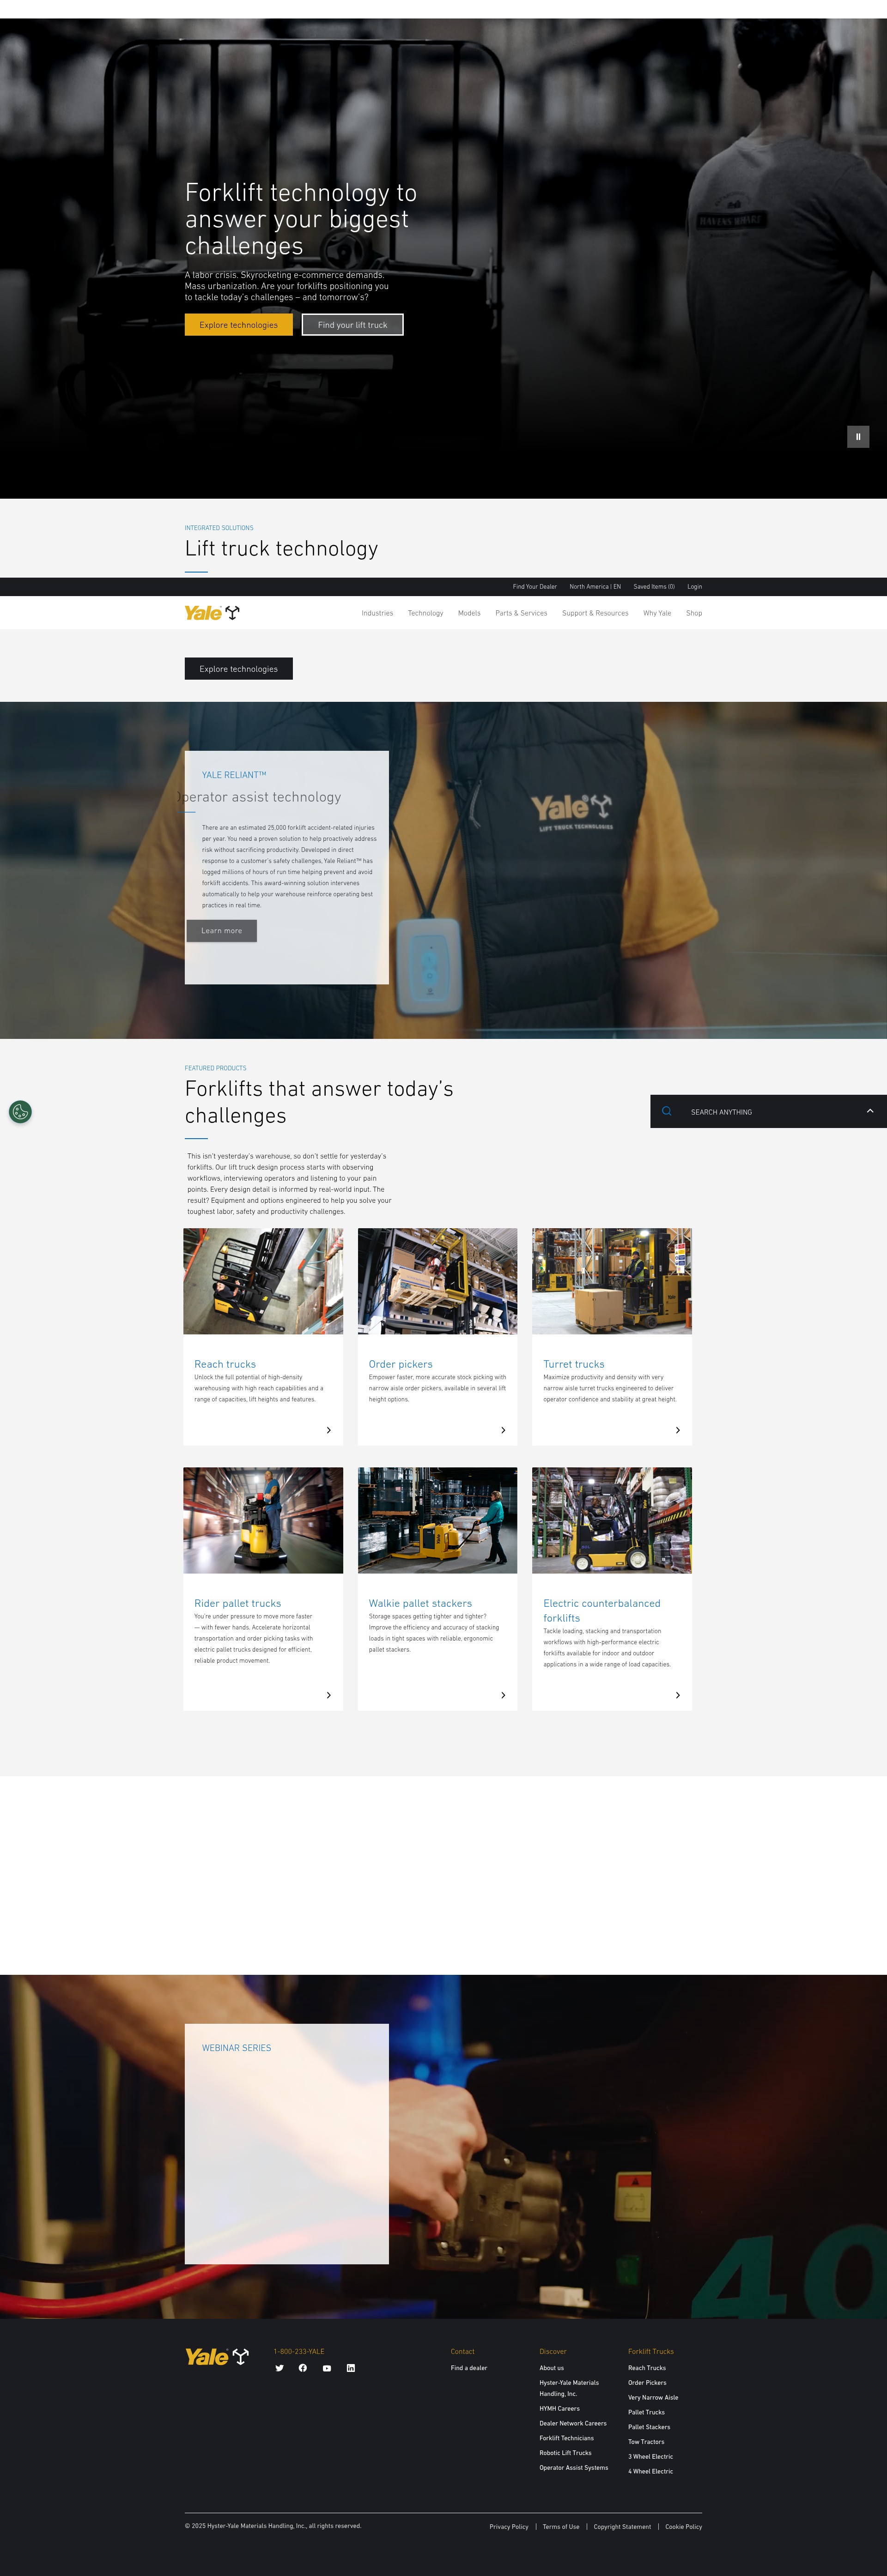
Task: View Saved Items (0)
Action: click(x=654, y=587)
